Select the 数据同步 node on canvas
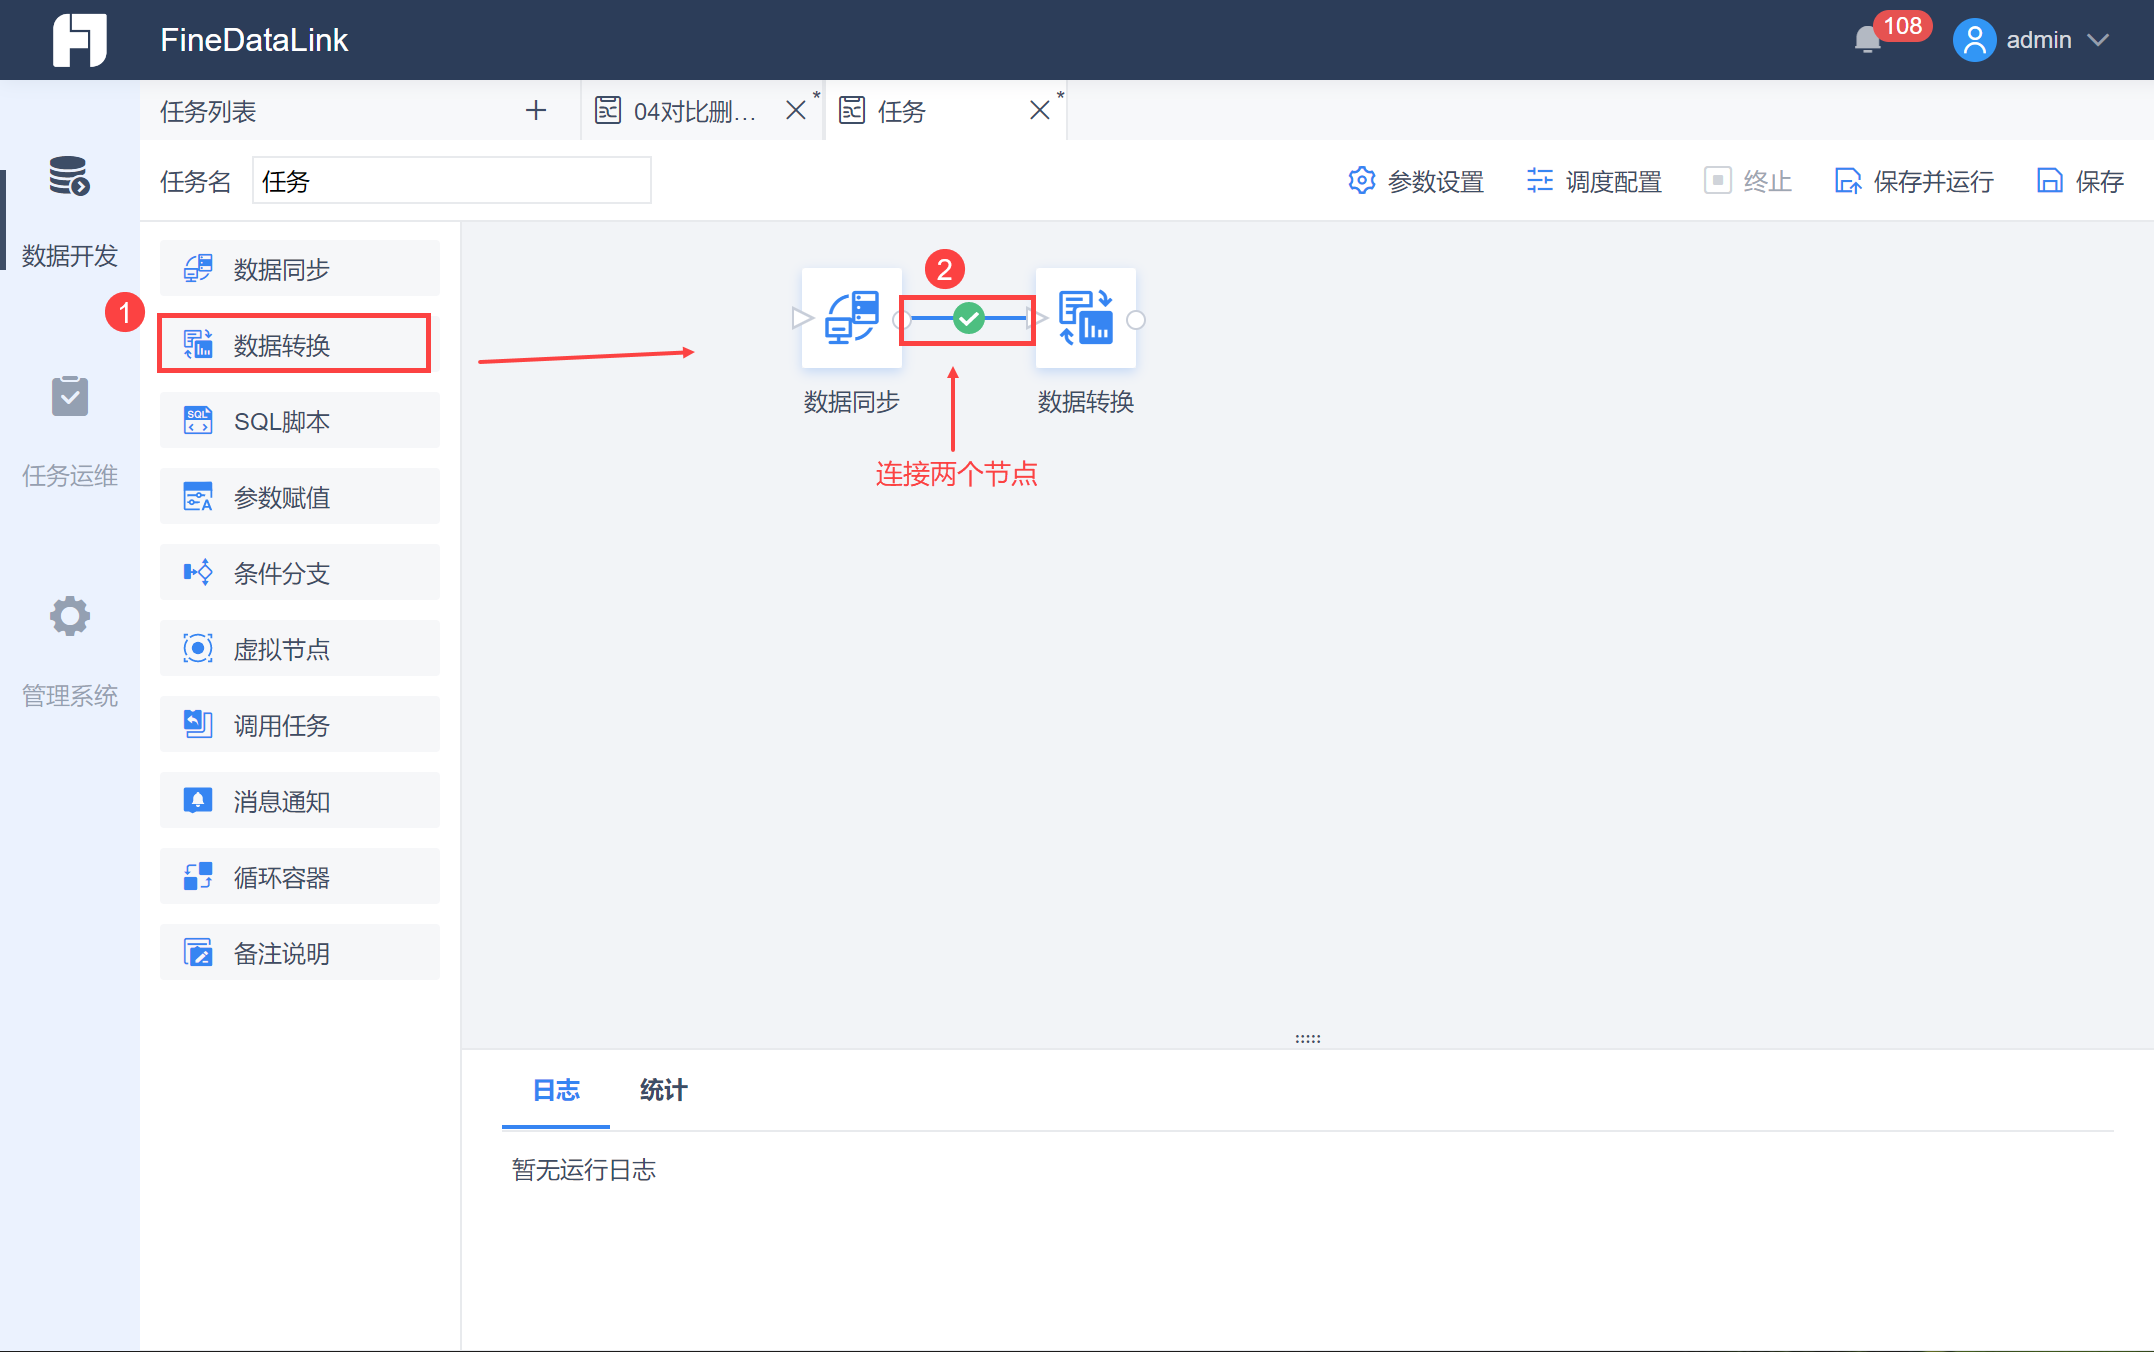2154x1352 pixels. (851, 319)
